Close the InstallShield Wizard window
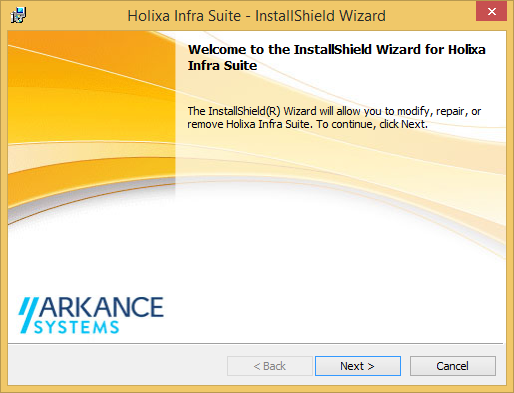The image size is (514, 393). click(491, 12)
